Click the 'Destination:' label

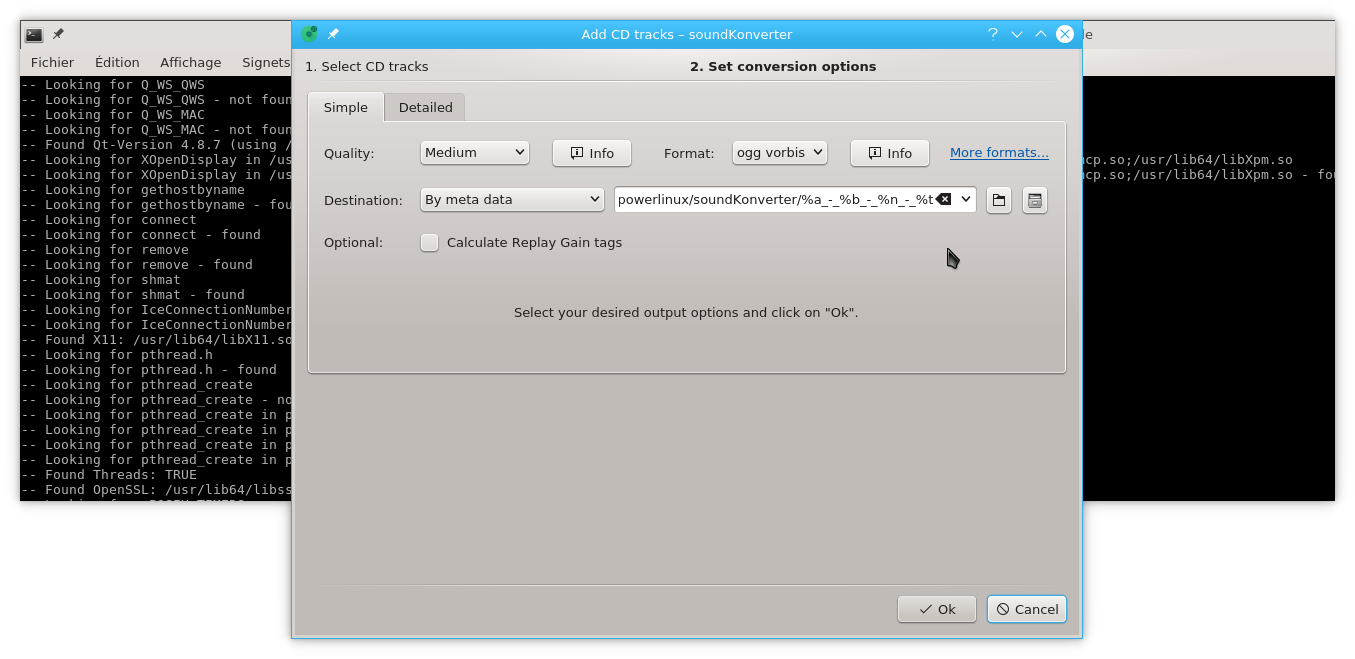363,200
